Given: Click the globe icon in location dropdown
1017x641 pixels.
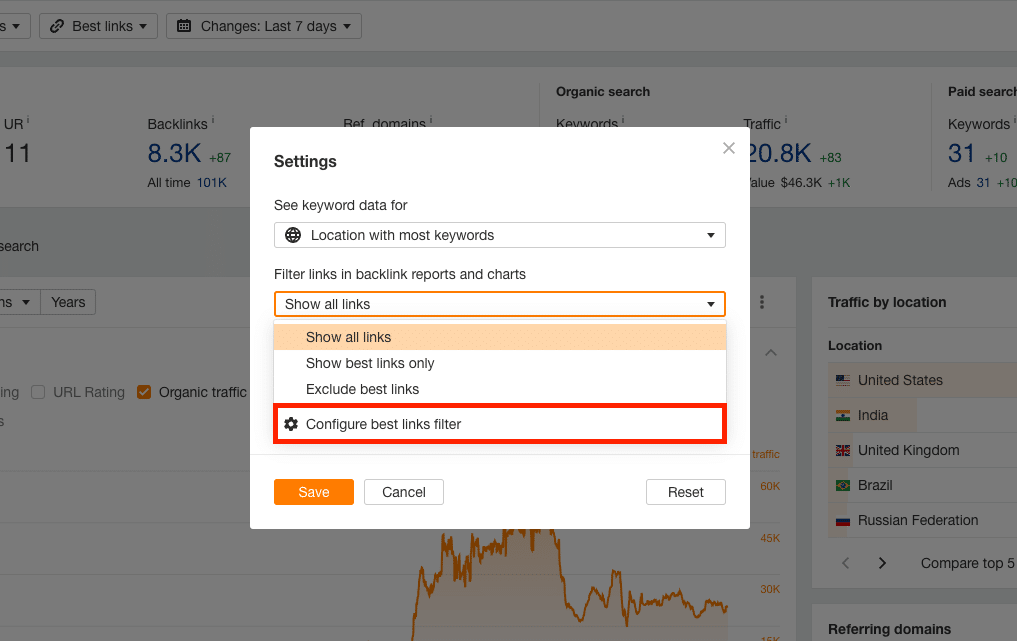Looking at the screenshot, I should pyautogui.click(x=293, y=235).
